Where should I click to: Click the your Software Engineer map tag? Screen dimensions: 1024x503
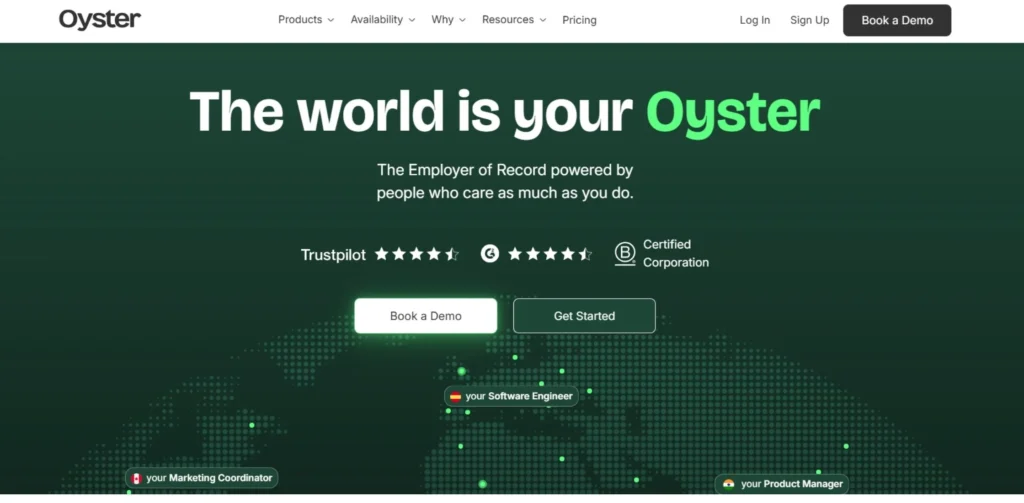pos(511,396)
